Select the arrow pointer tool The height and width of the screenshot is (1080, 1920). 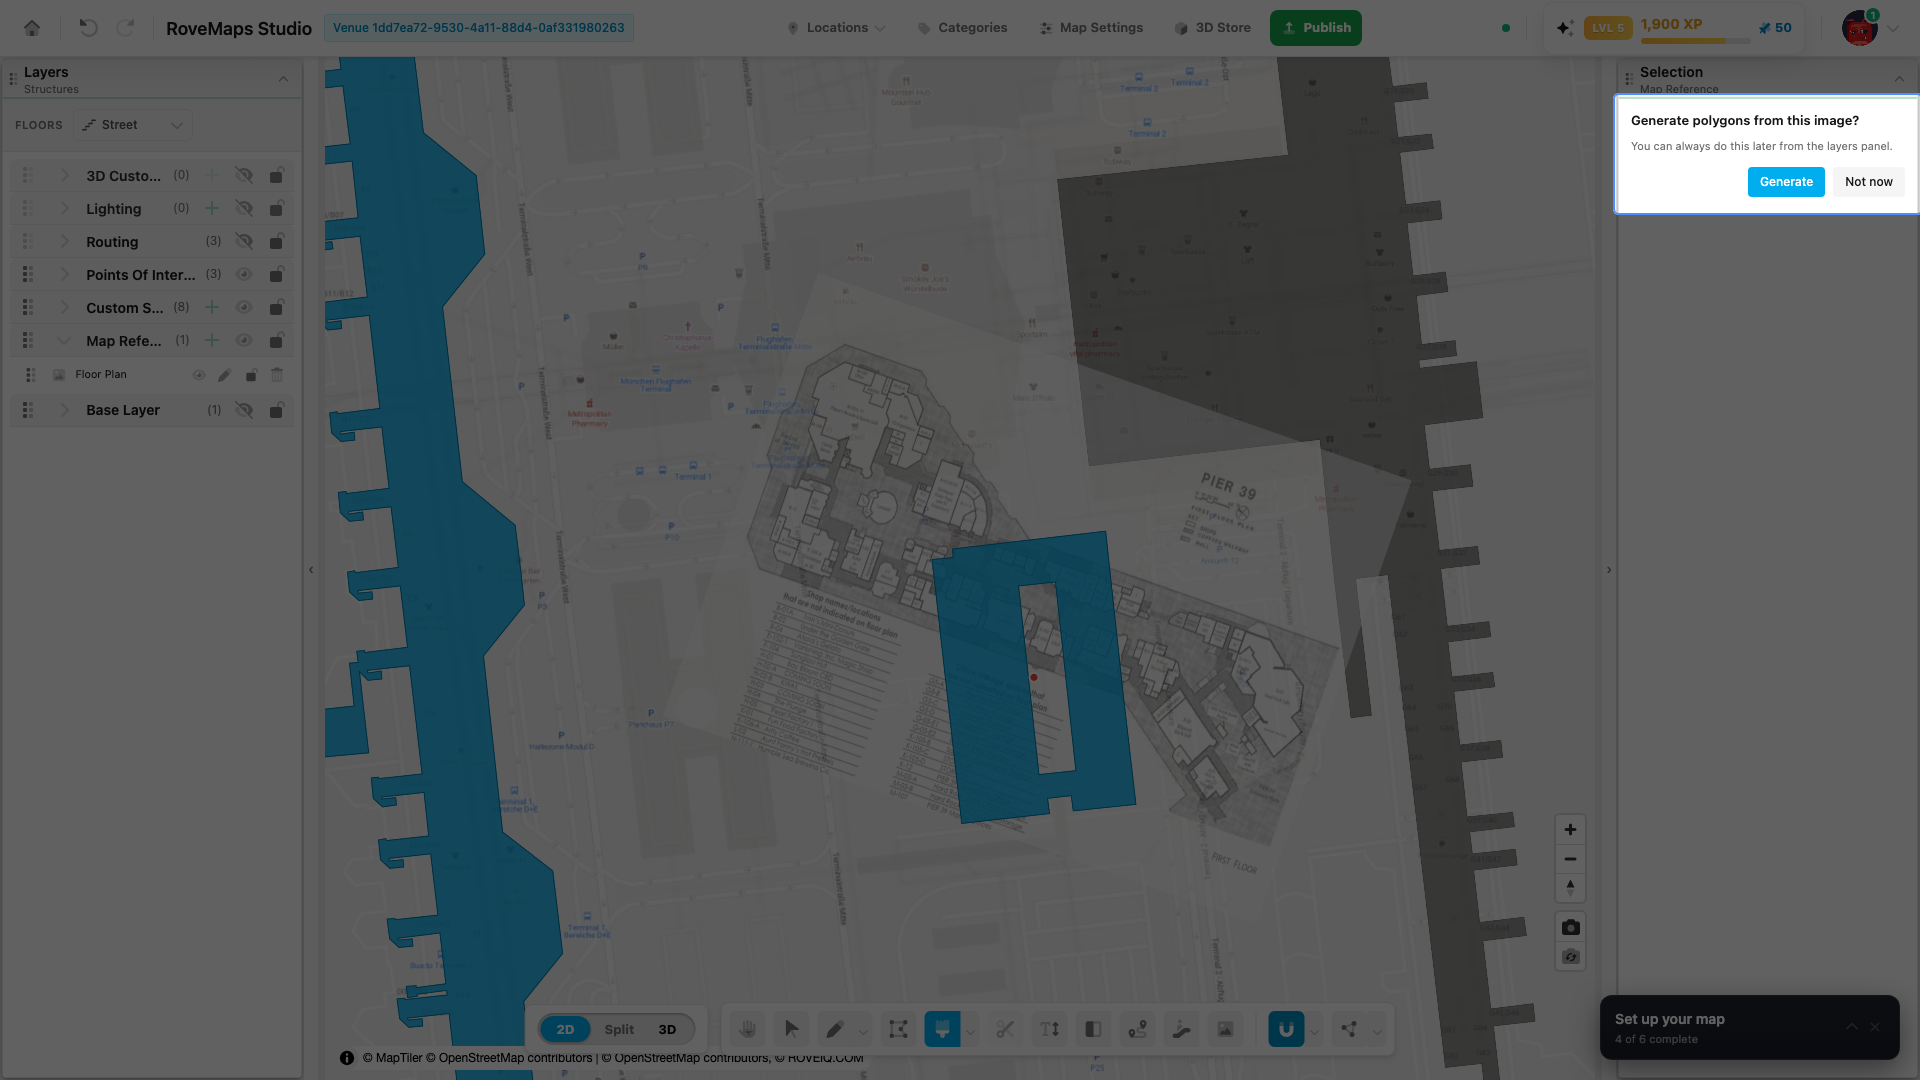[791, 1029]
